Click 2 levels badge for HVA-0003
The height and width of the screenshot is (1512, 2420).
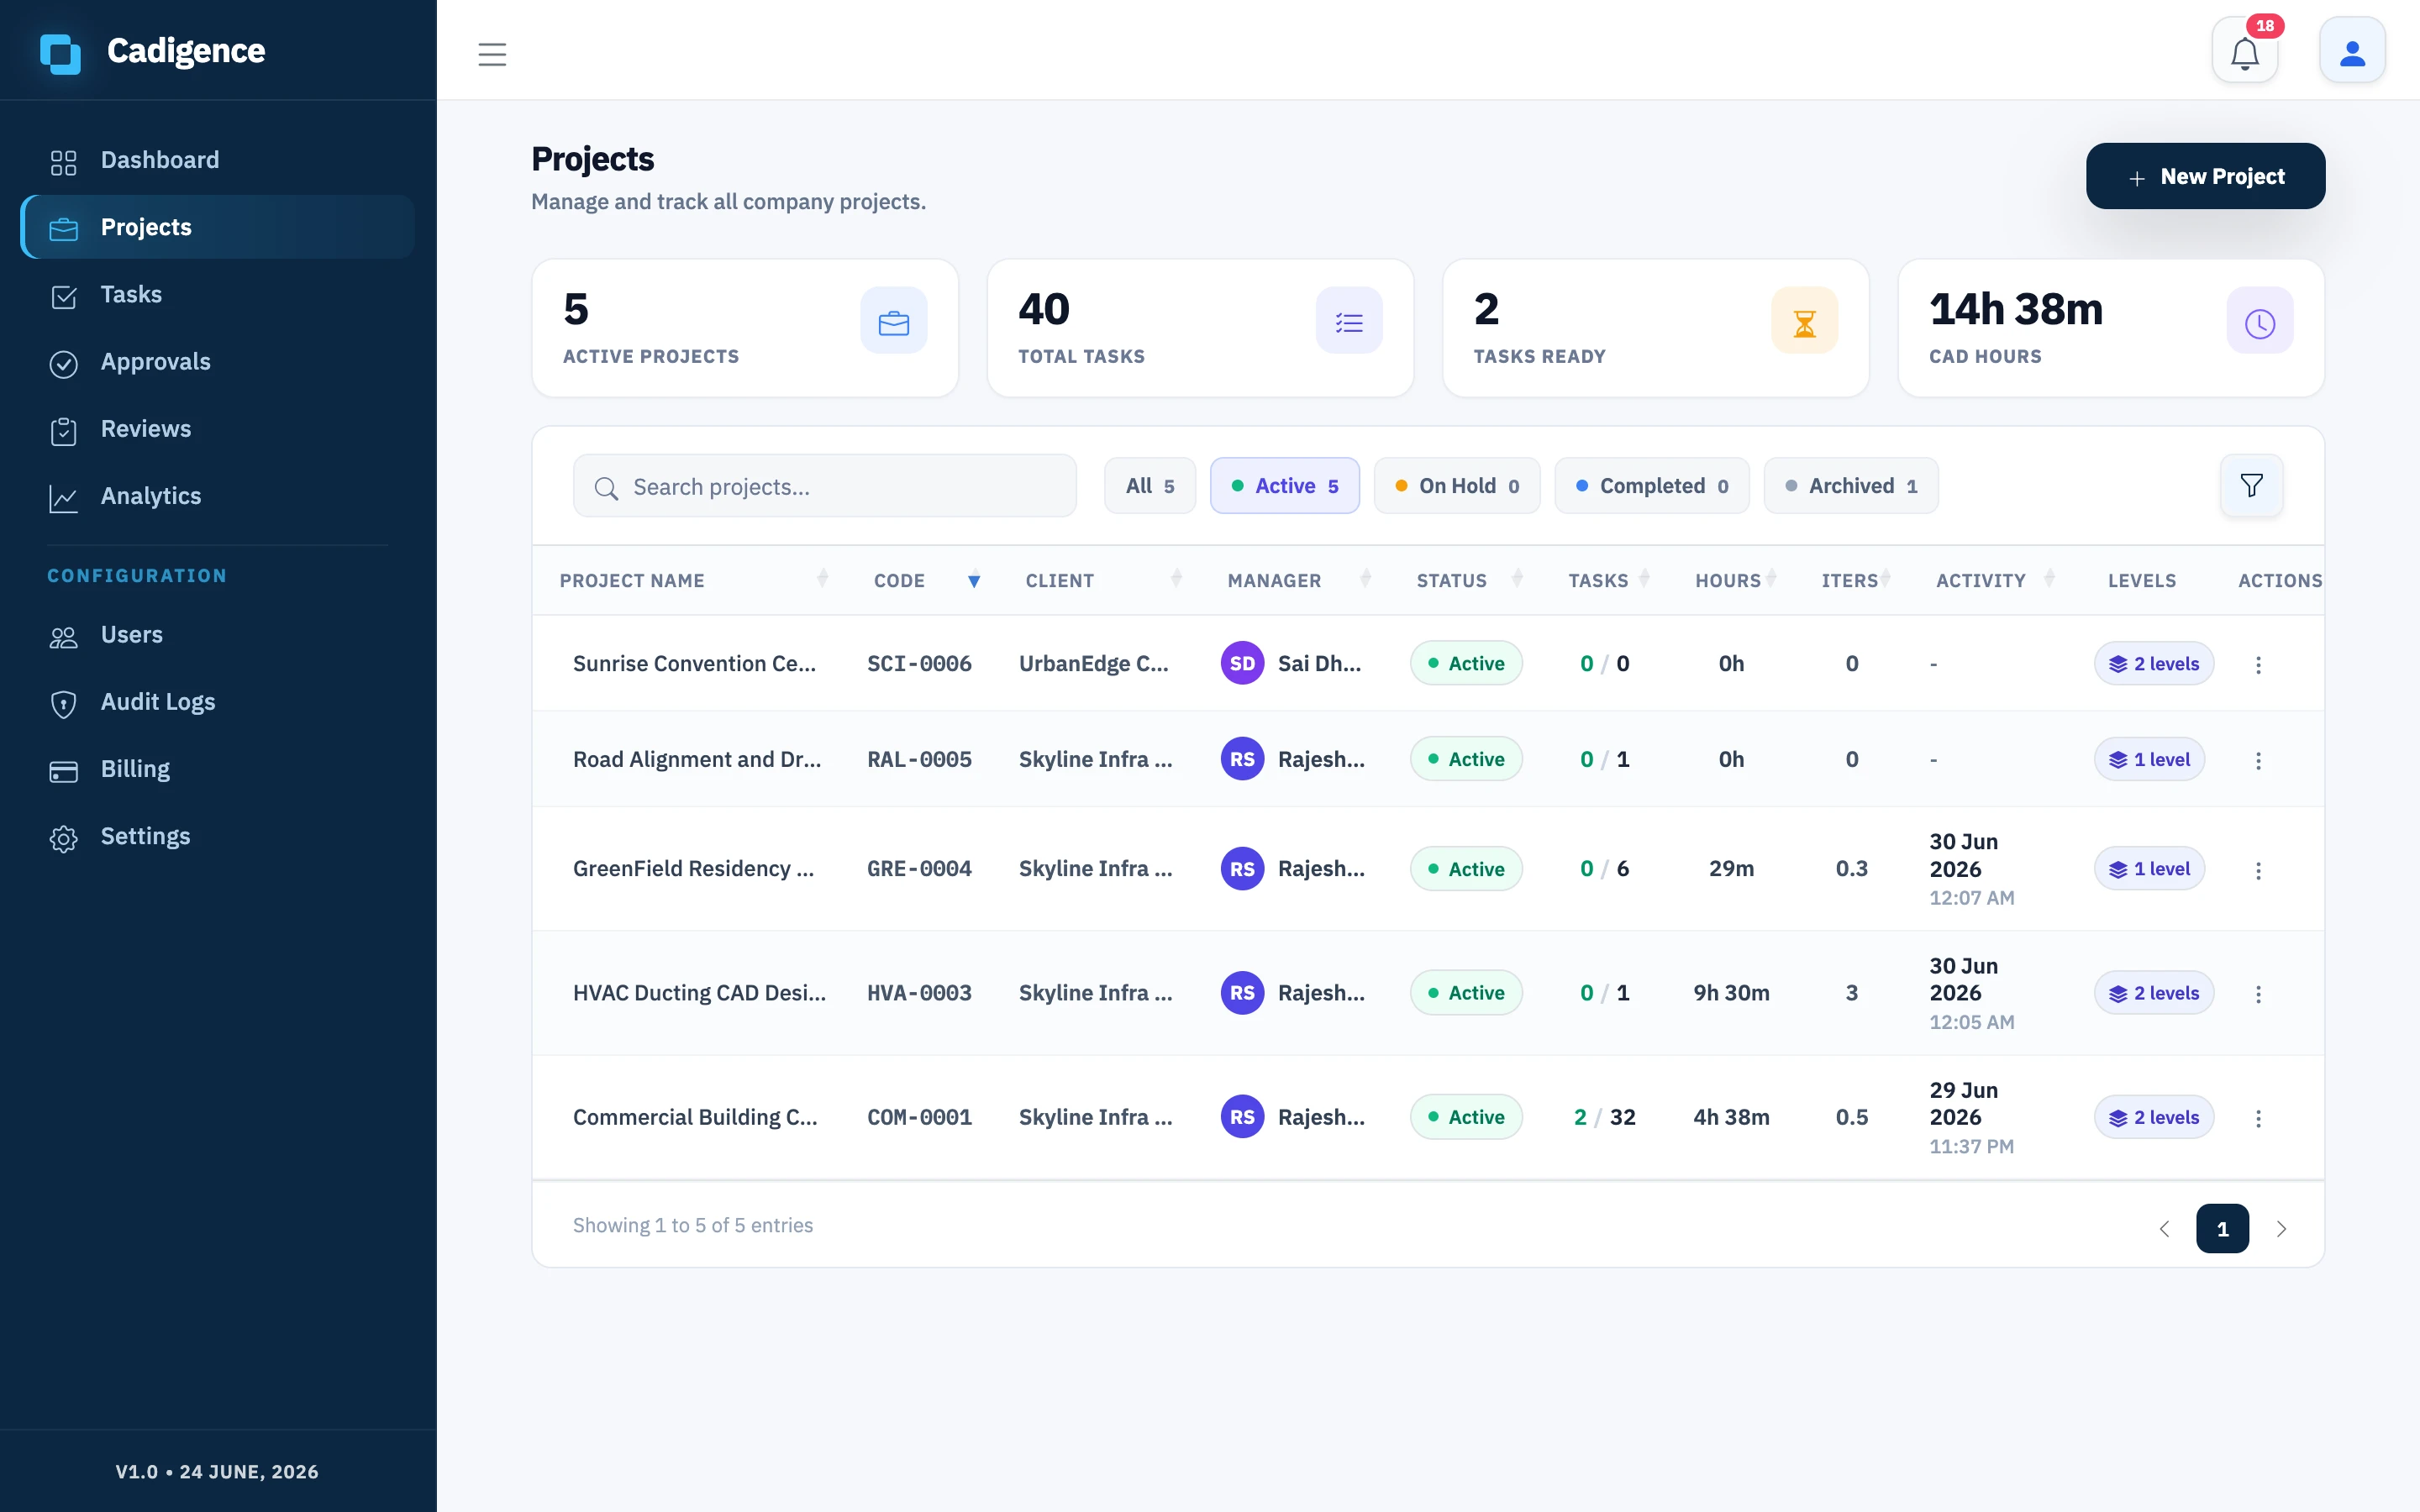pyautogui.click(x=2154, y=993)
